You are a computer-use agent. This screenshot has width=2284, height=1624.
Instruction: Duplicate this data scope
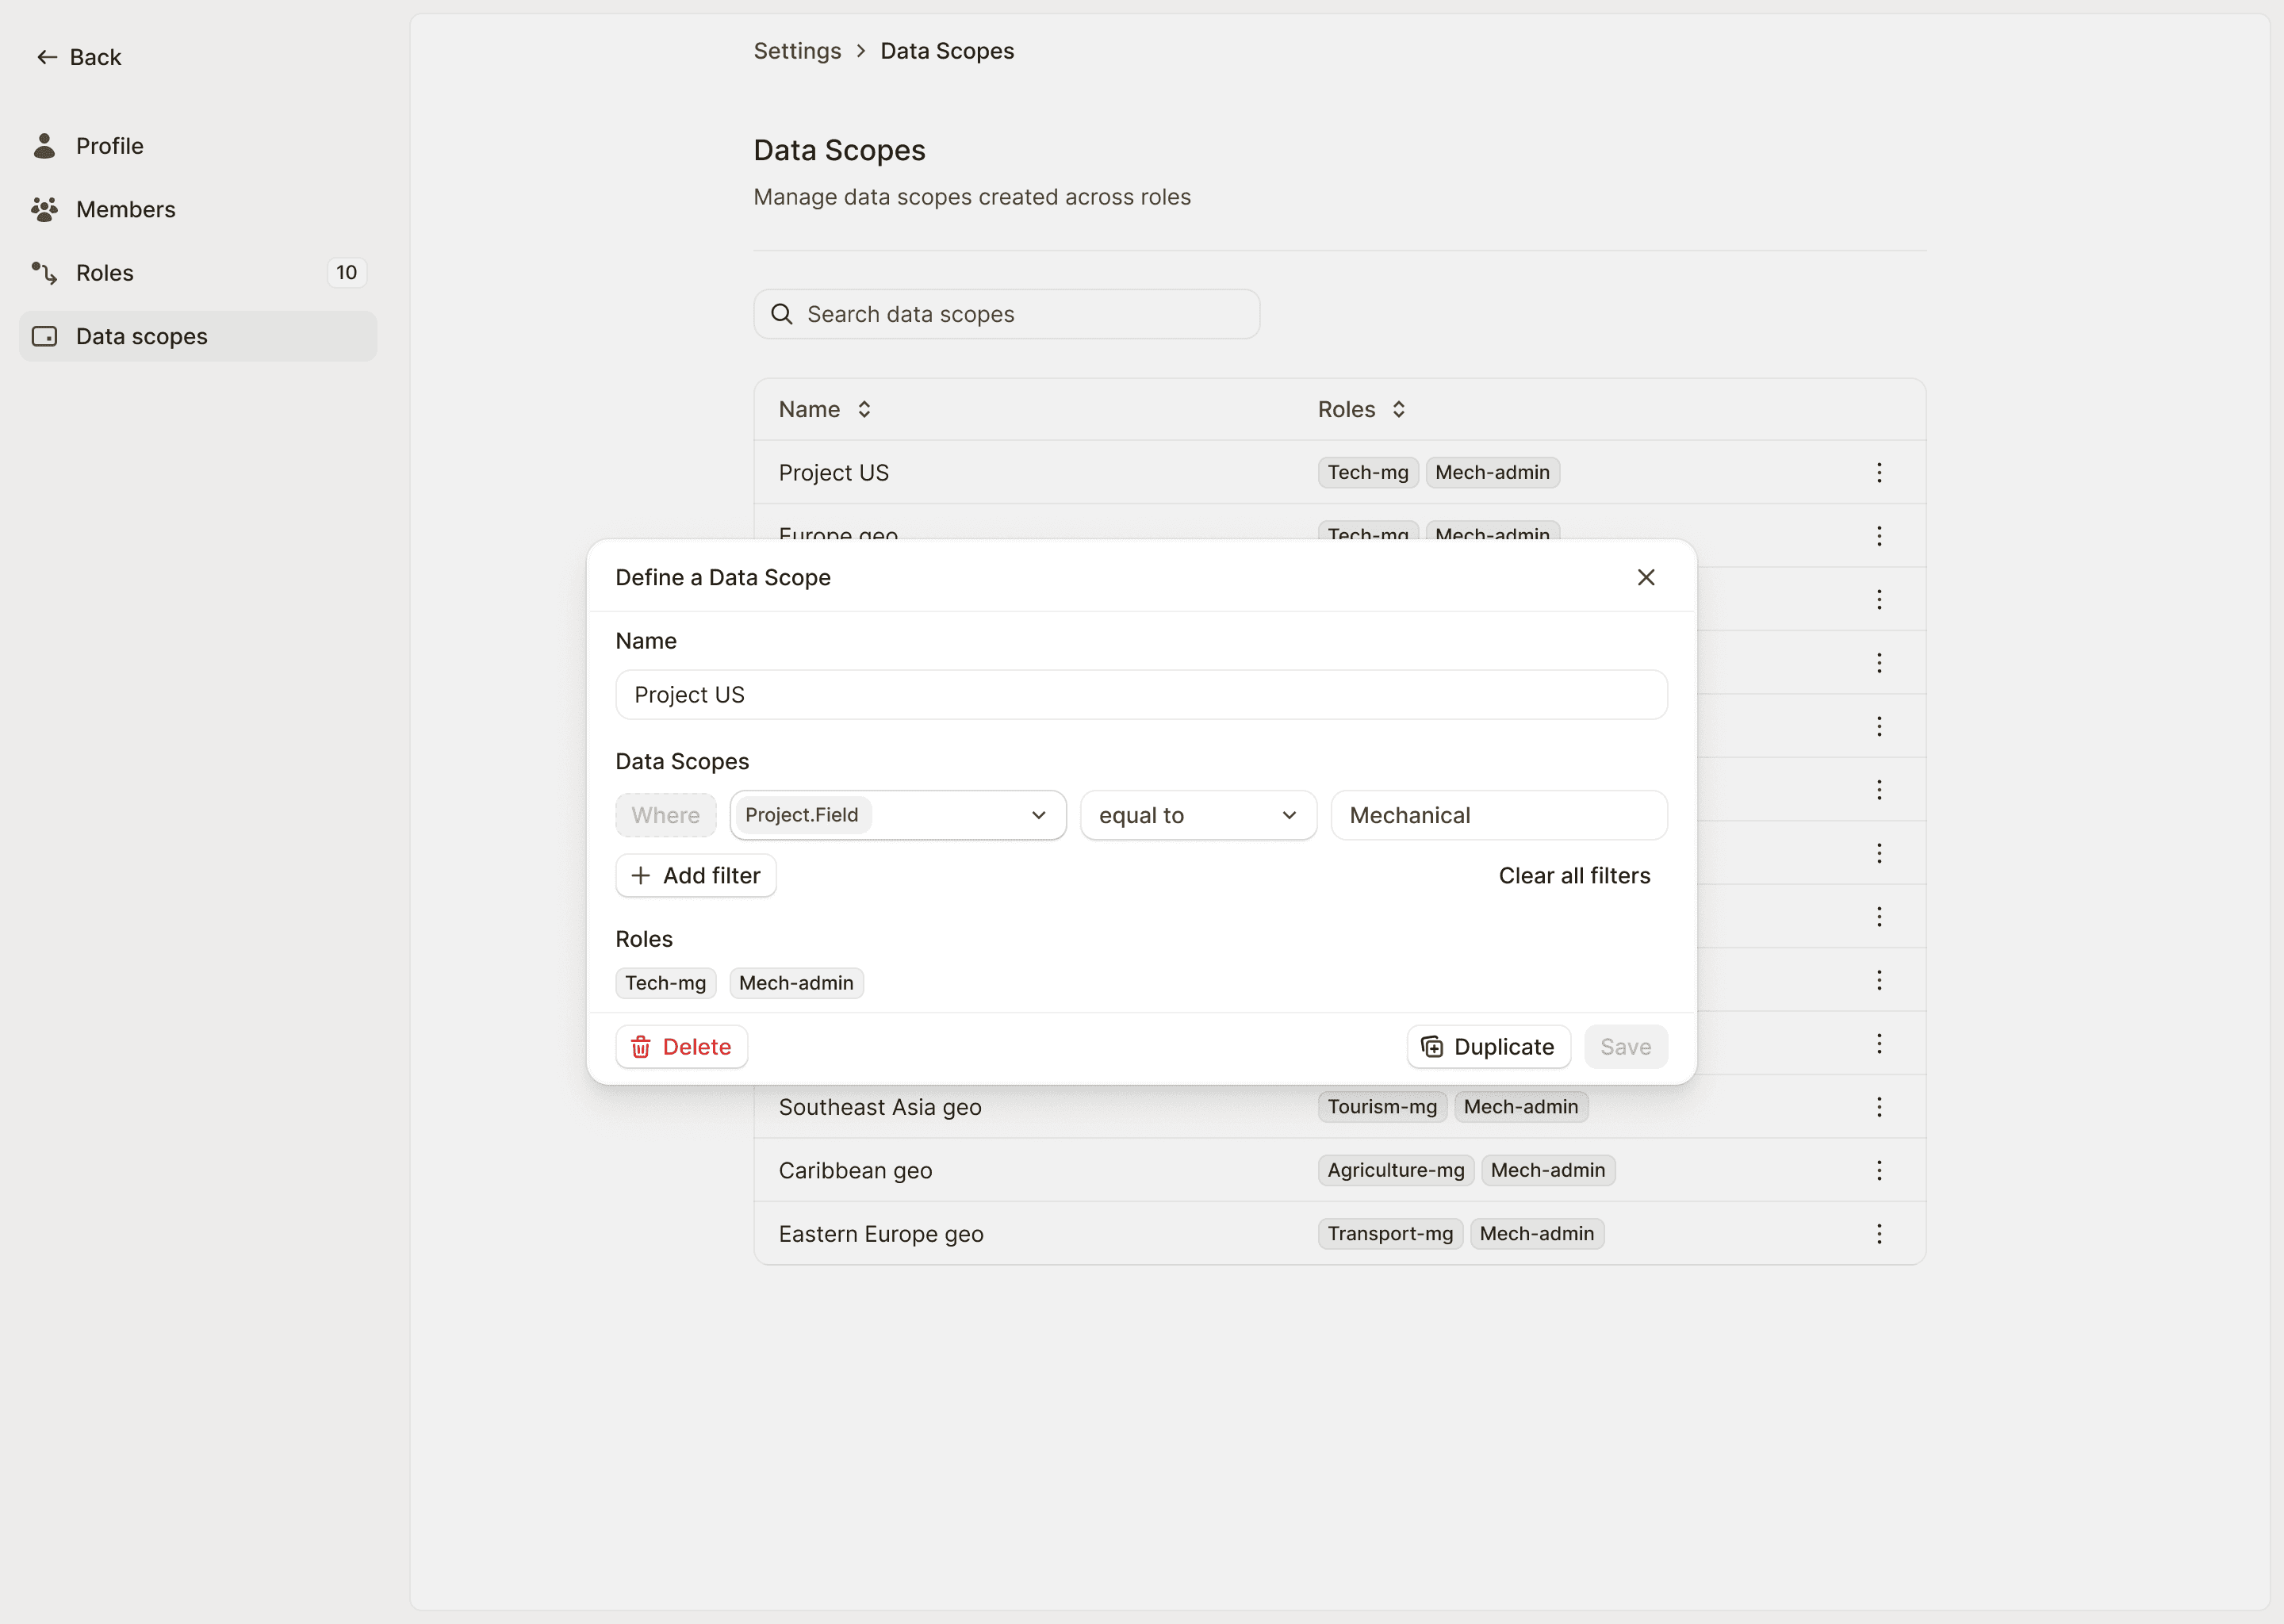coord(1488,1047)
